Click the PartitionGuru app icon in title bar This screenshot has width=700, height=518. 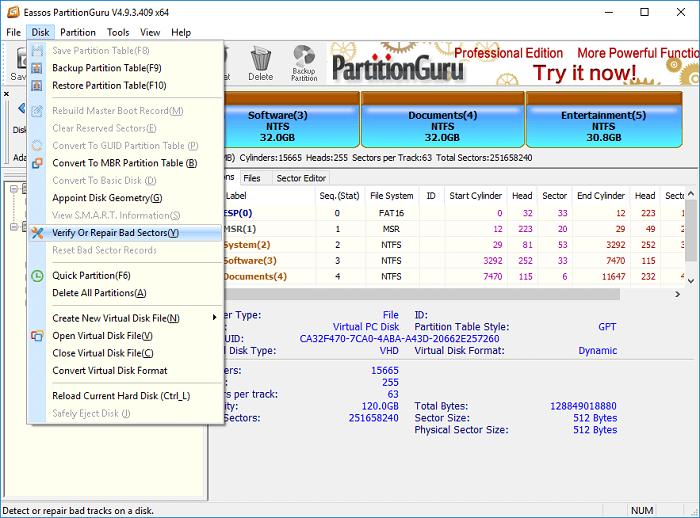13,12
